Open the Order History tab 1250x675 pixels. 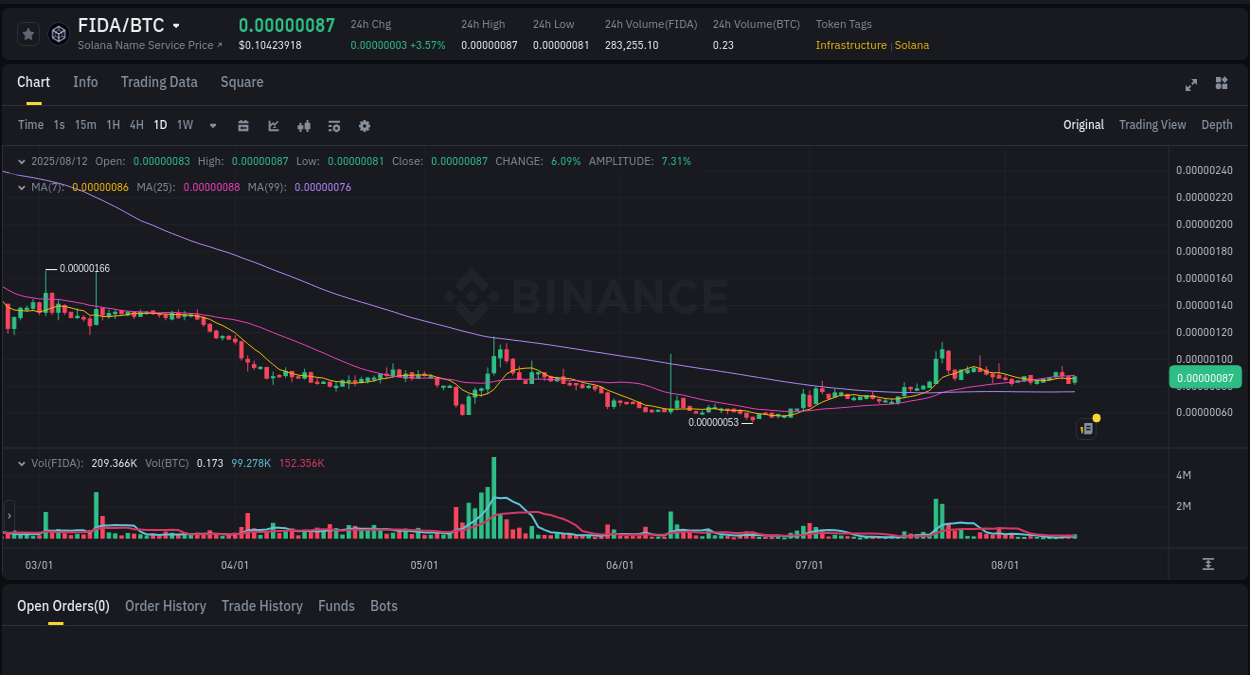pos(165,606)
